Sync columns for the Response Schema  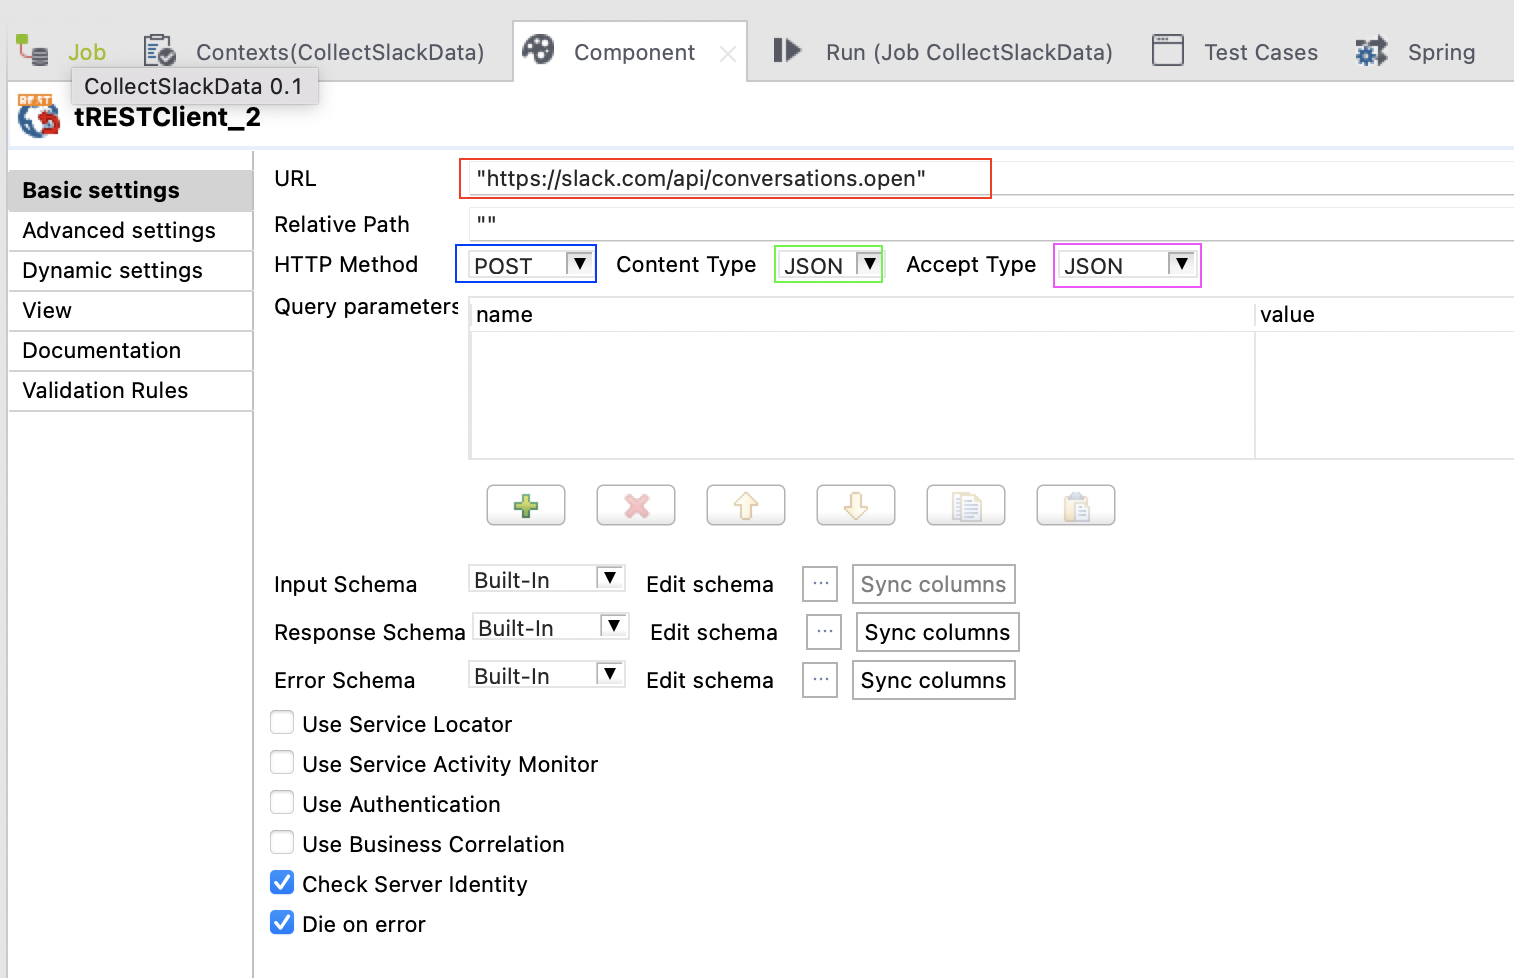tap(936, 632)
